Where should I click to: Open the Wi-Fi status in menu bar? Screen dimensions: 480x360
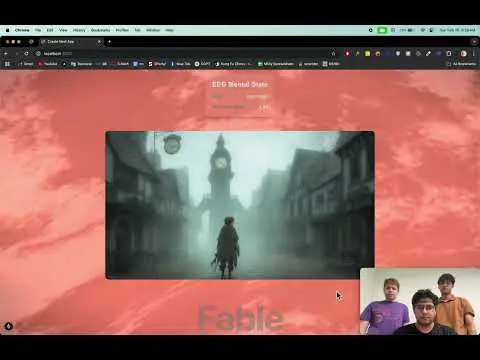pos(423,30)
